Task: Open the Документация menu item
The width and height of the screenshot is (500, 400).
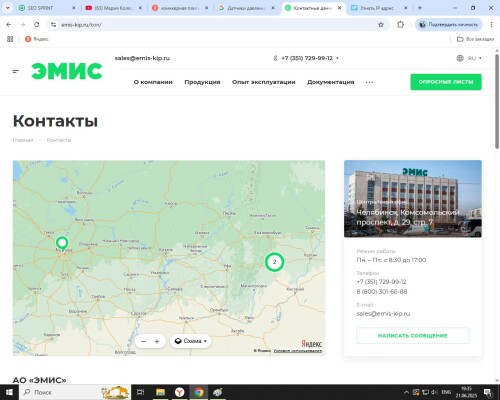Action: point(330,82)
